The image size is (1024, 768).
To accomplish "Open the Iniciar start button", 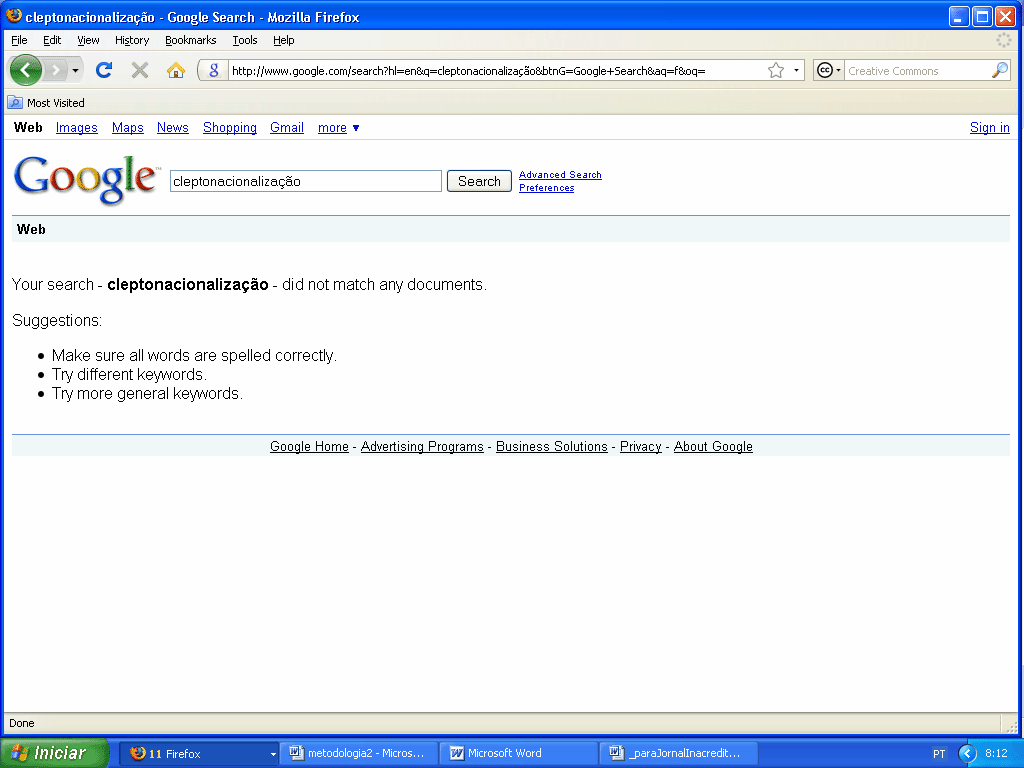I will pos(55,753).
